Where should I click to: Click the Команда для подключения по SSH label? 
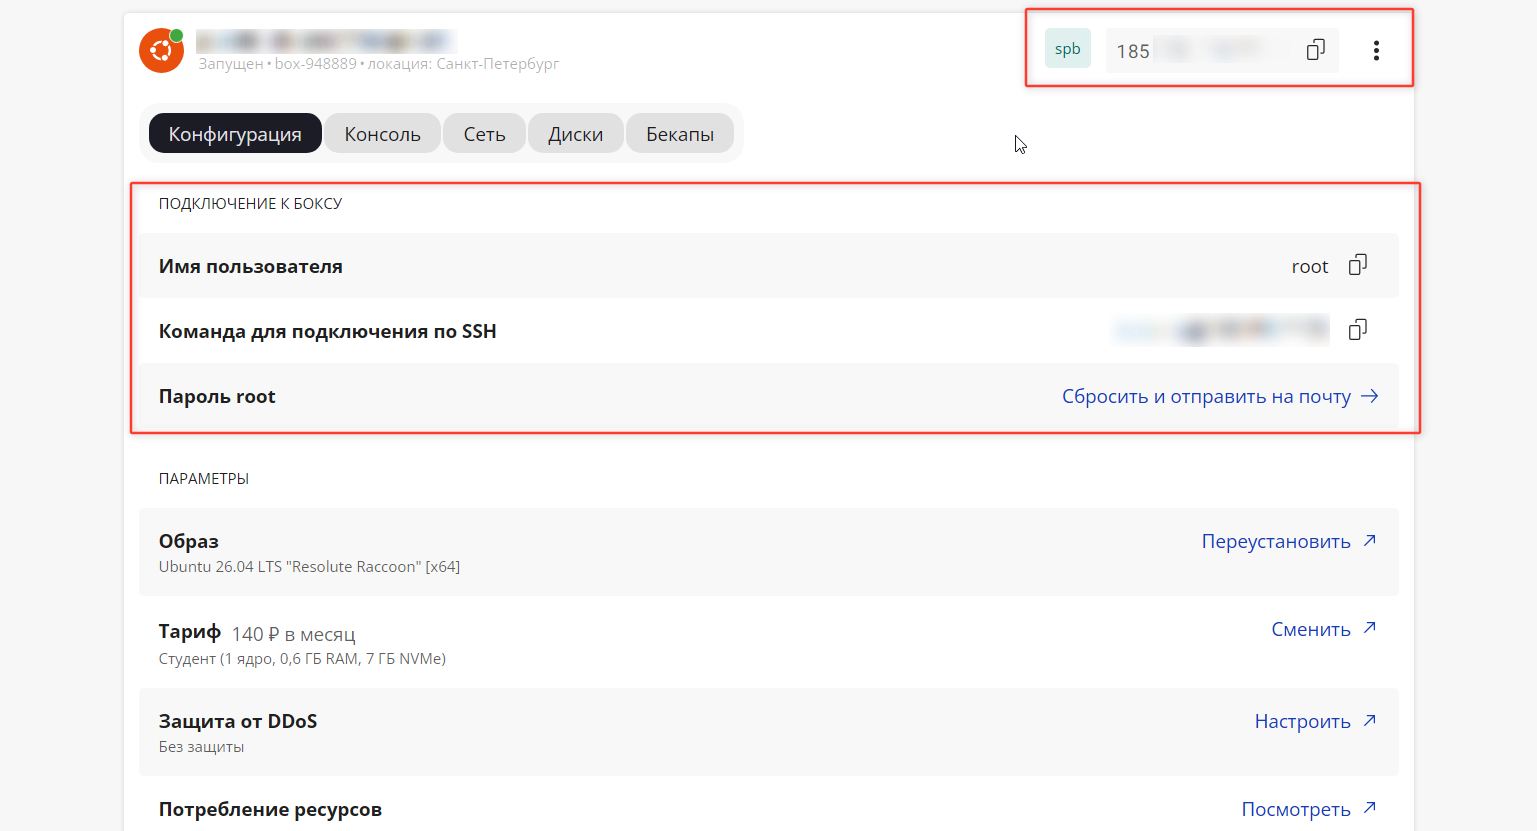tap(327, 331)
